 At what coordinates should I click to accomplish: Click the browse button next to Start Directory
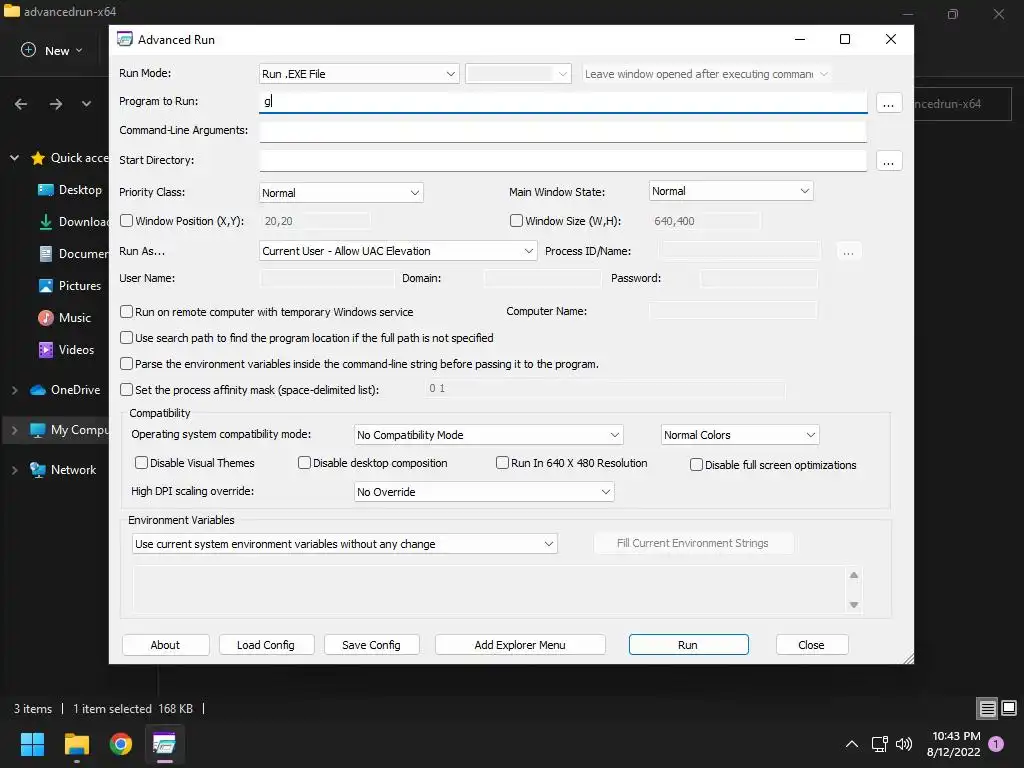click(888, 161)
